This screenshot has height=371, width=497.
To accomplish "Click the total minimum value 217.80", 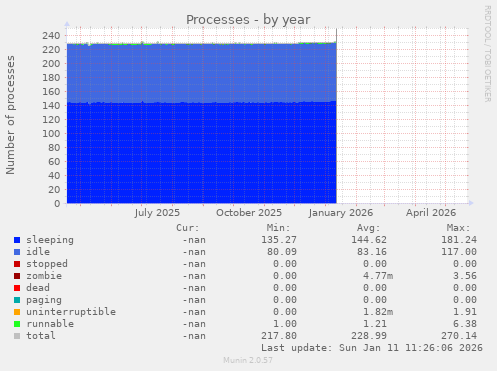I will pyautogui.click(x=279, y=336).
